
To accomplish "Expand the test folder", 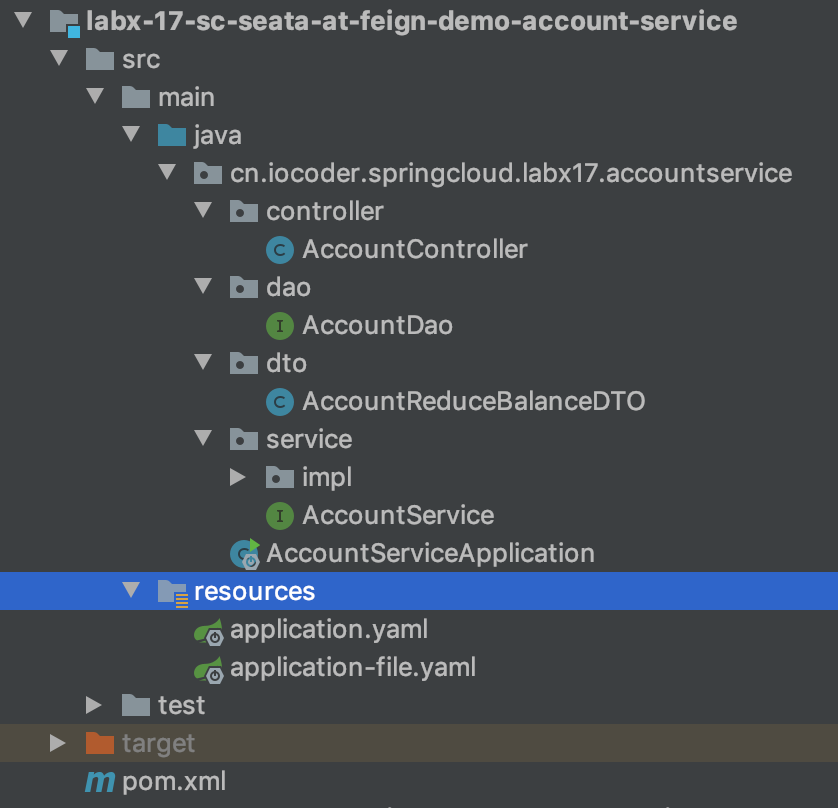I will pyautogui.click(x=93, y=705).
